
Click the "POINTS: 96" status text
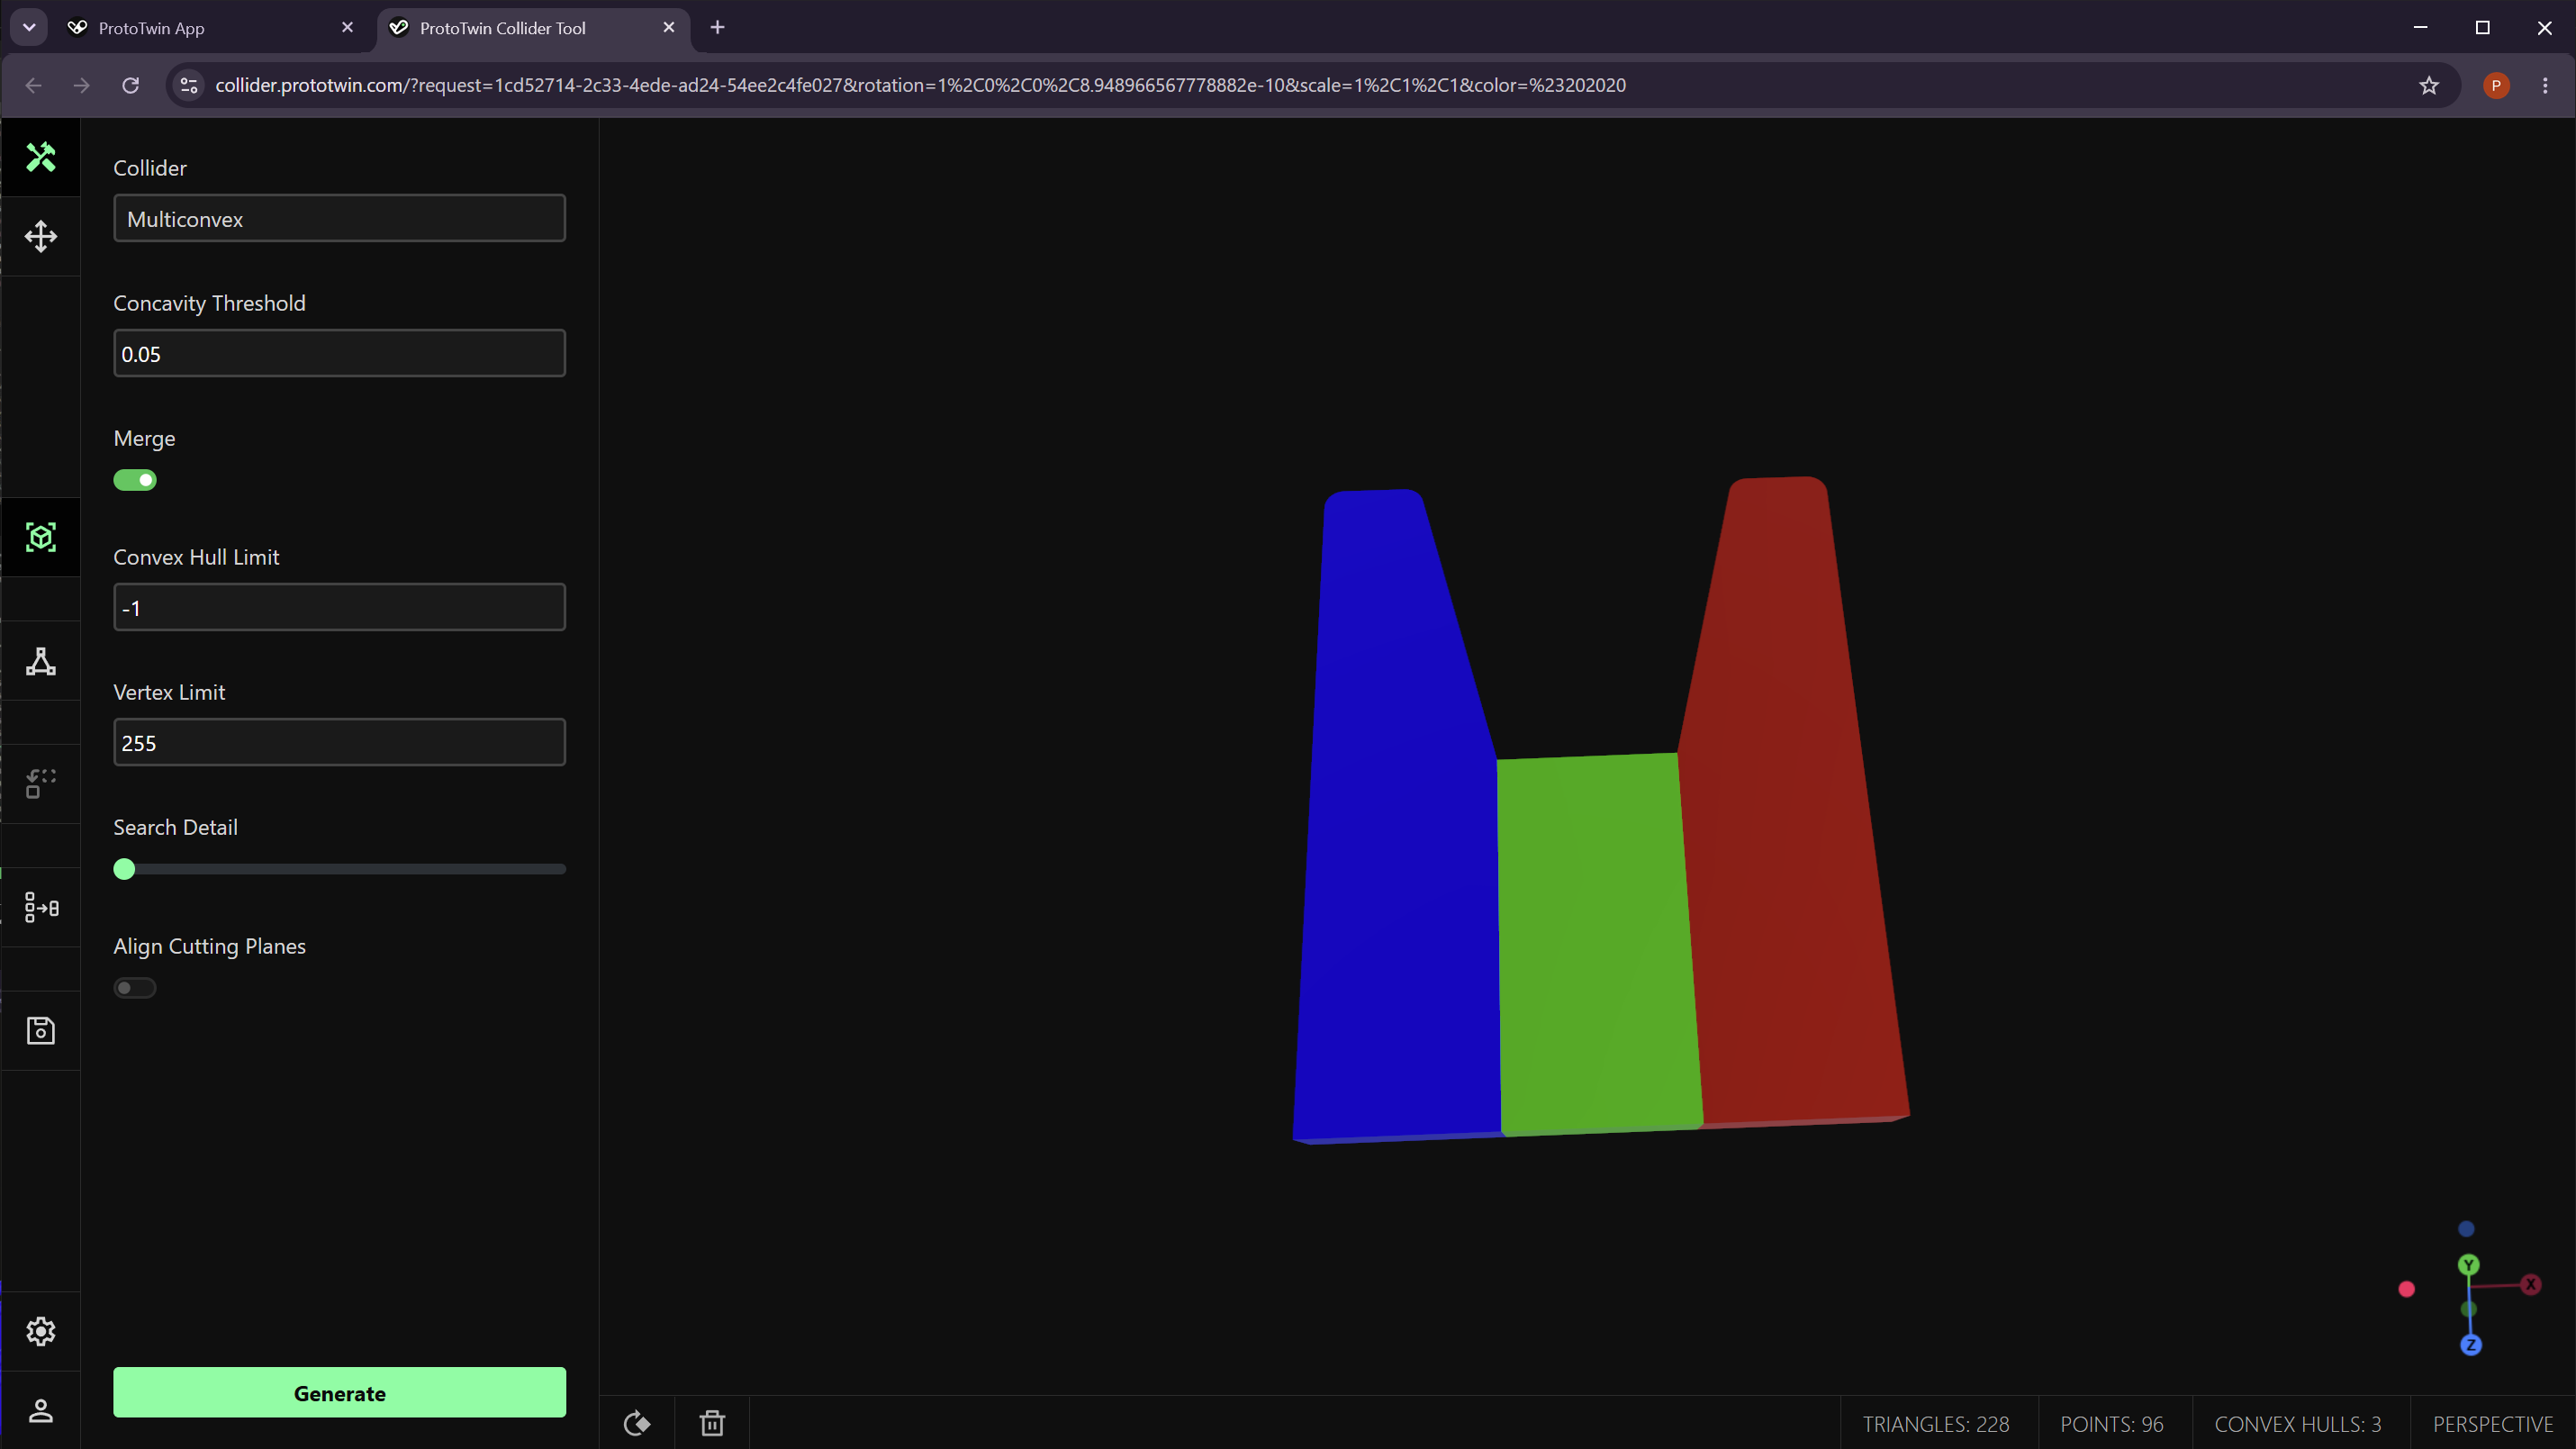pos(2112,1424)
